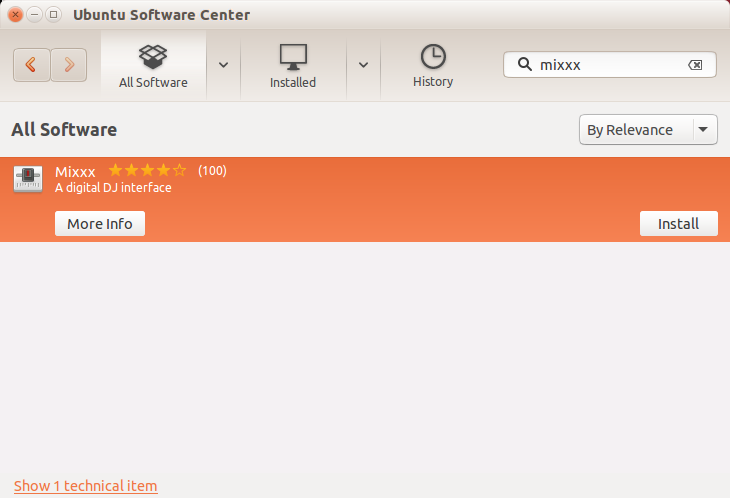Screen dimensions: 730x498
Task: Click the Mixxx star rating
Action: pyautogui.click(x=147, y=170)
